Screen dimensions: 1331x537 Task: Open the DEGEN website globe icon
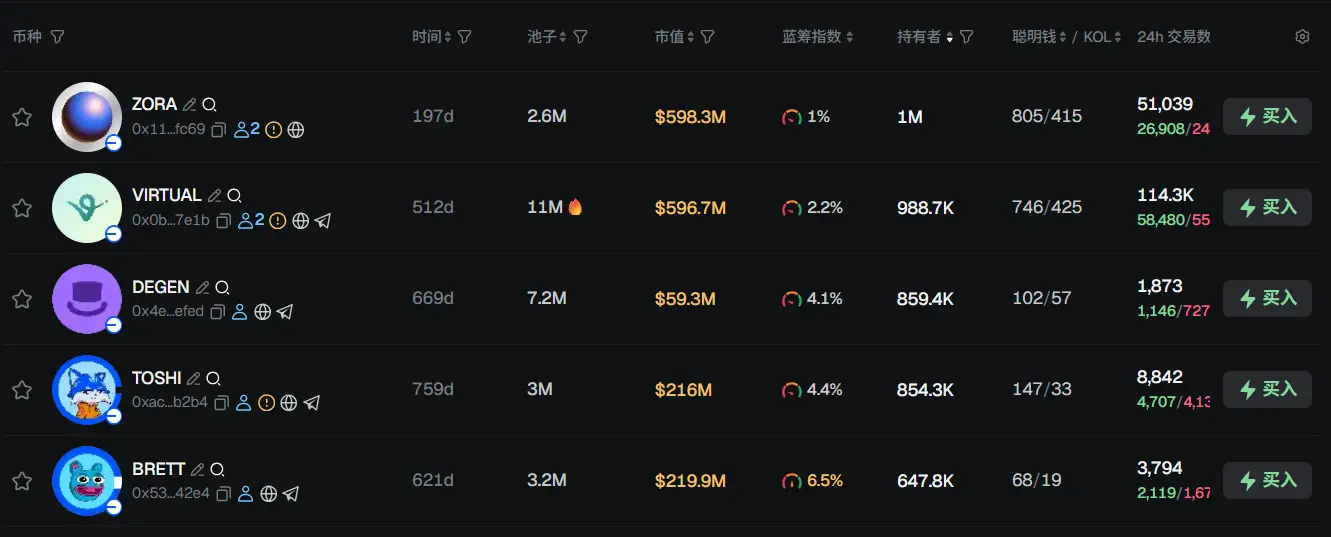tap(263, 312)
